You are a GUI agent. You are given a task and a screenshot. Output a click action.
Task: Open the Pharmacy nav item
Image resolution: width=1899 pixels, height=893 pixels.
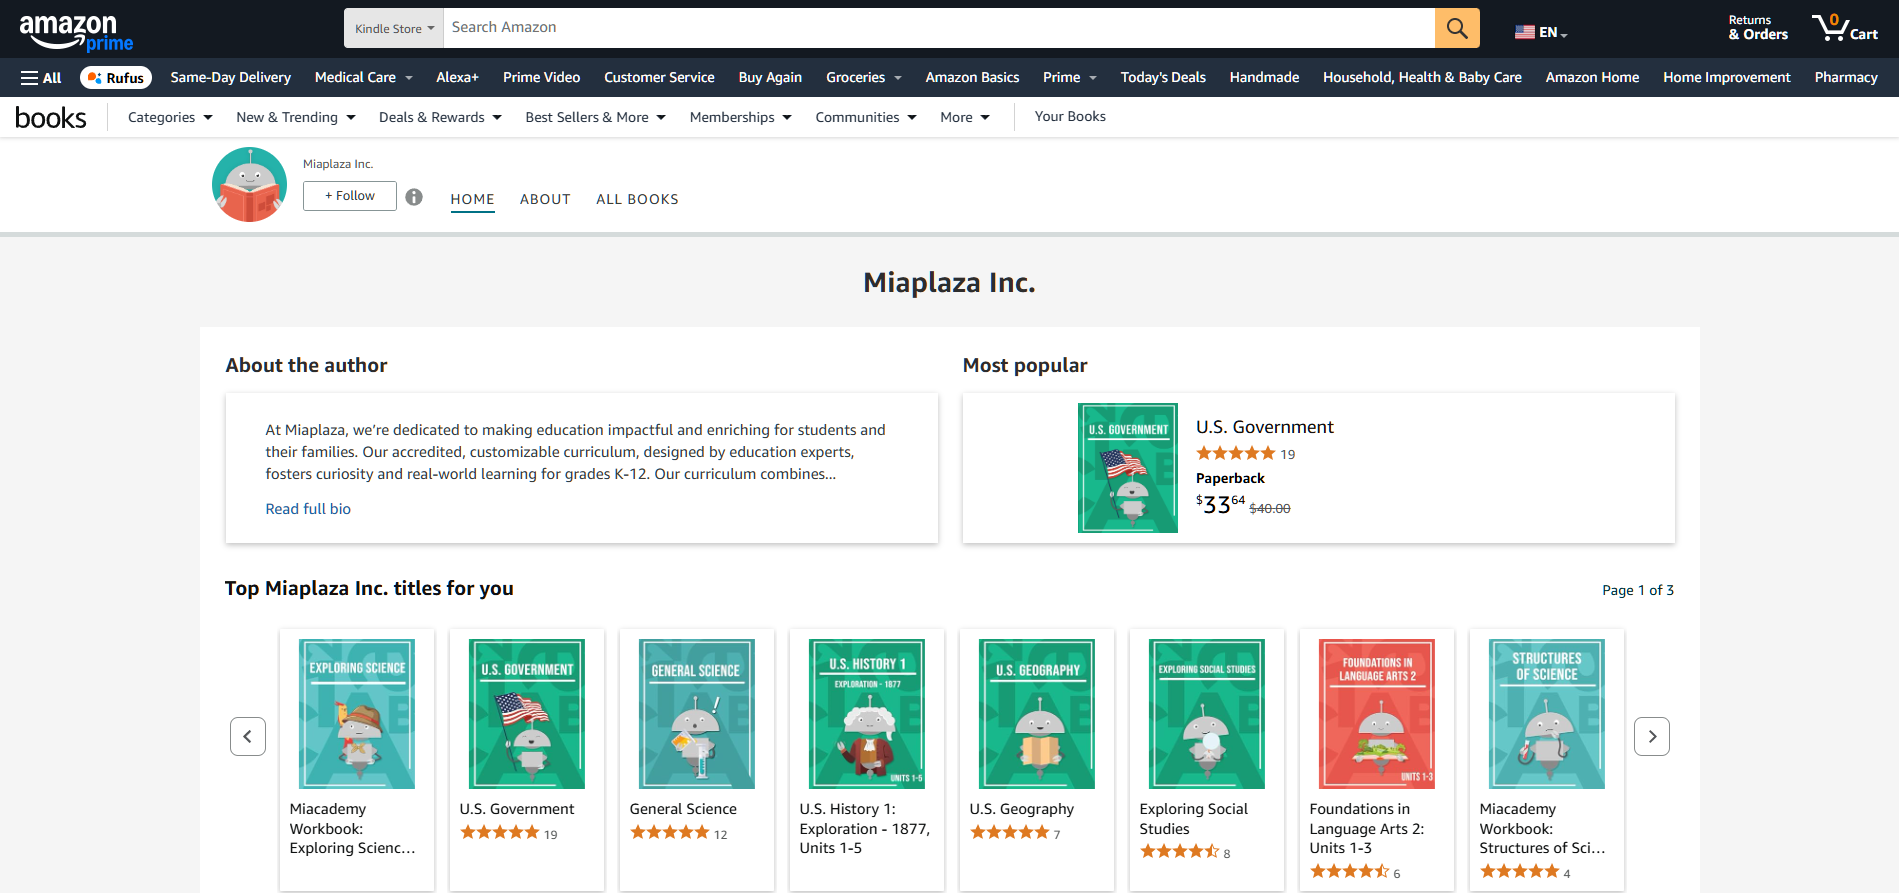1846,77
